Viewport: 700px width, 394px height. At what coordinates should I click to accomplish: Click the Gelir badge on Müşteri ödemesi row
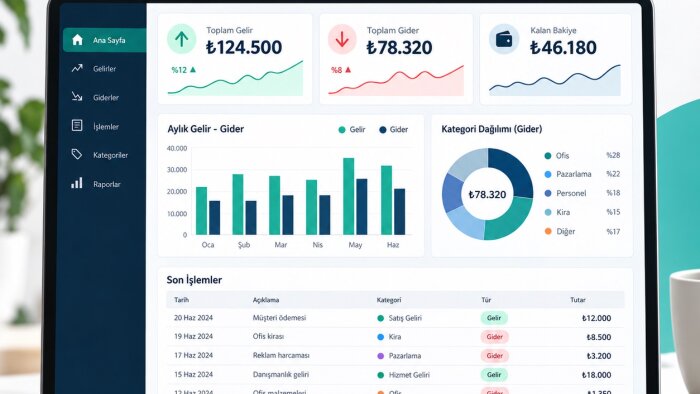(x=494, y=318)
